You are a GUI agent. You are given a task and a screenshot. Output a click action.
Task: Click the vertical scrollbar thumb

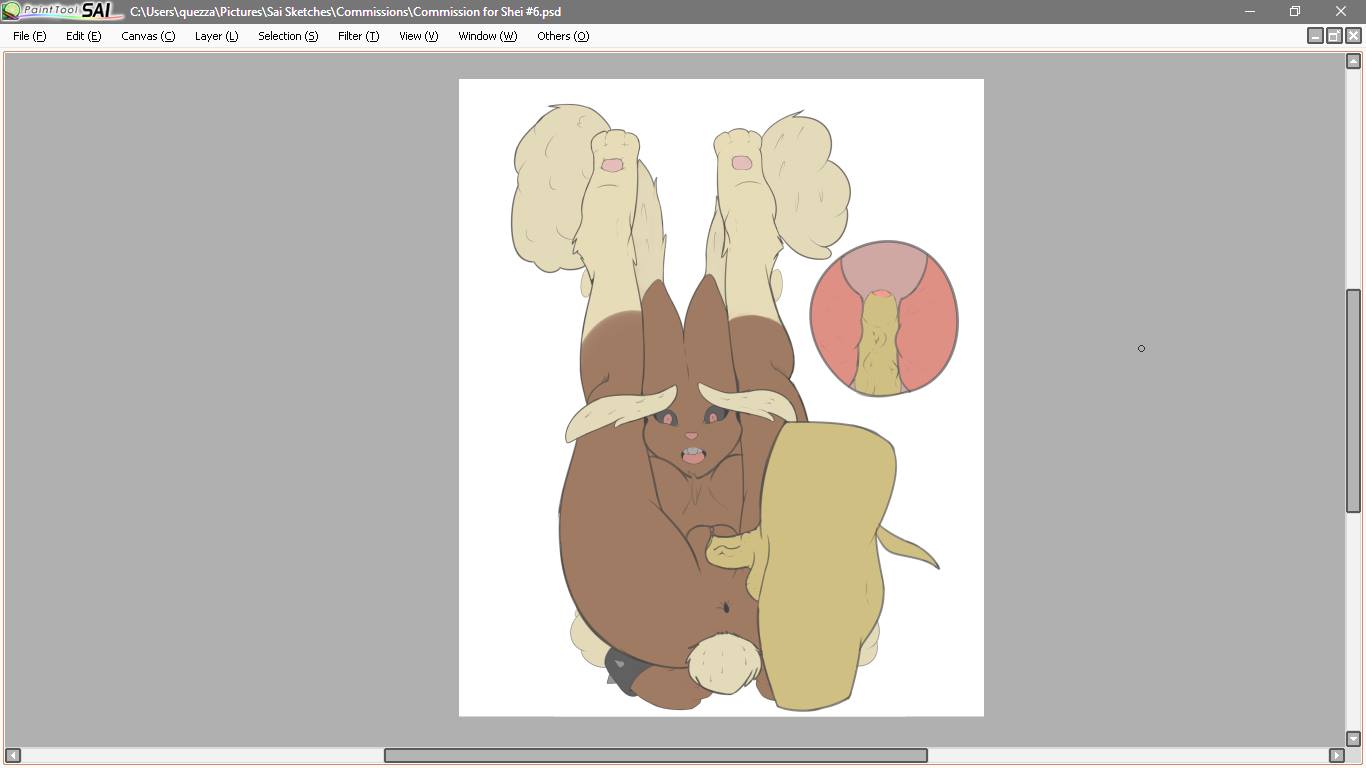[1353, 400]
